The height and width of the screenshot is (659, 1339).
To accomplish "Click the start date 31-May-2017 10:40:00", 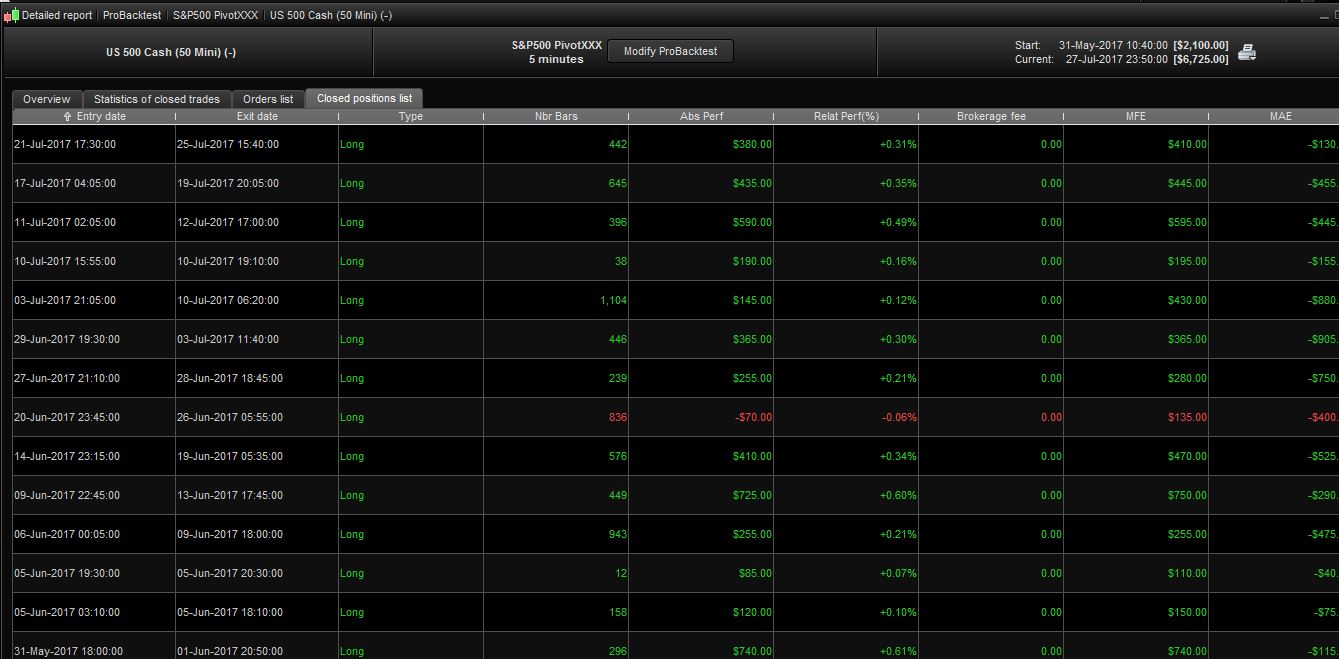I will coord(1113,45).
